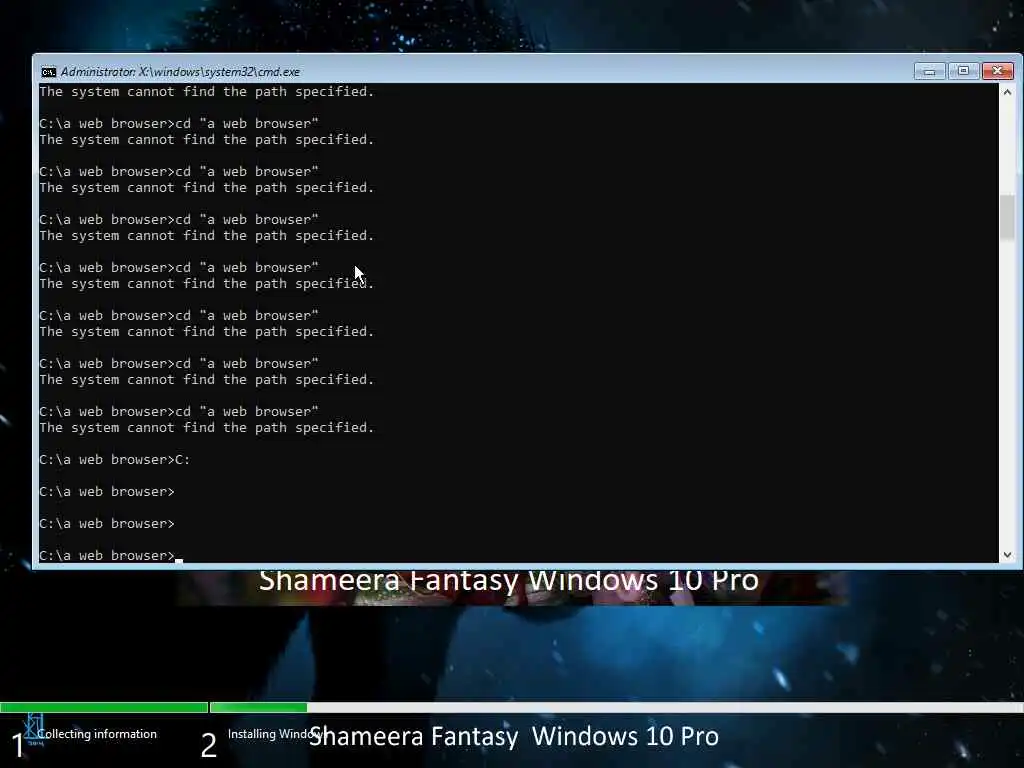Screen dimensions: 1024x768
Task: Click the console scrollbar down arrow
Action: click(x=1007, y=554)
